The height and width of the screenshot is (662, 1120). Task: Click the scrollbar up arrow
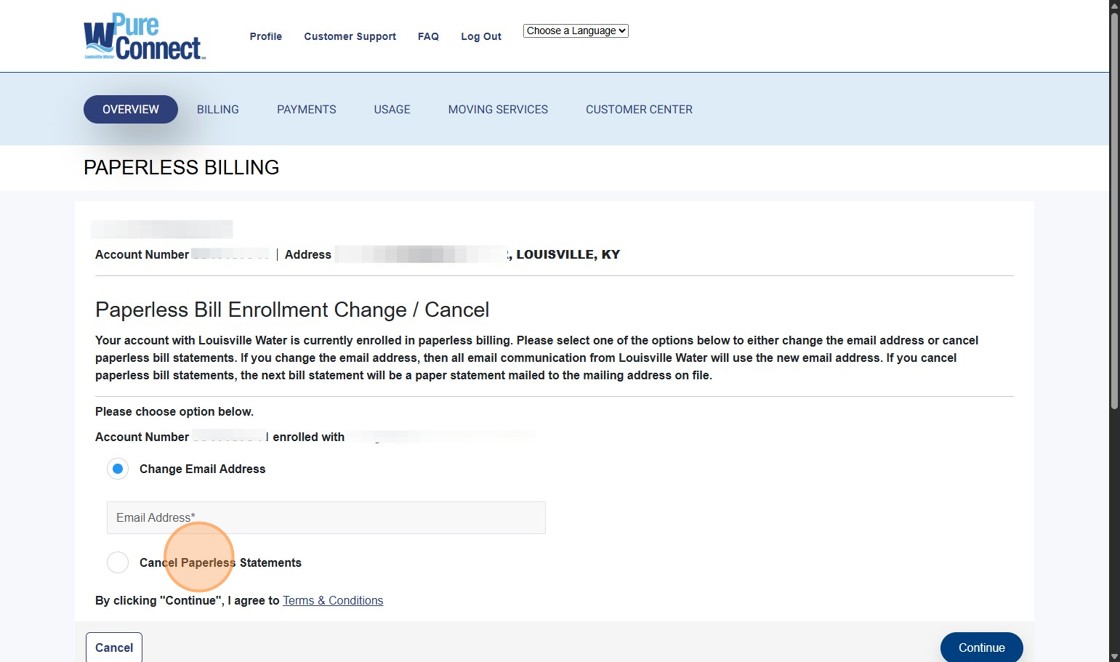[1114, 6]
